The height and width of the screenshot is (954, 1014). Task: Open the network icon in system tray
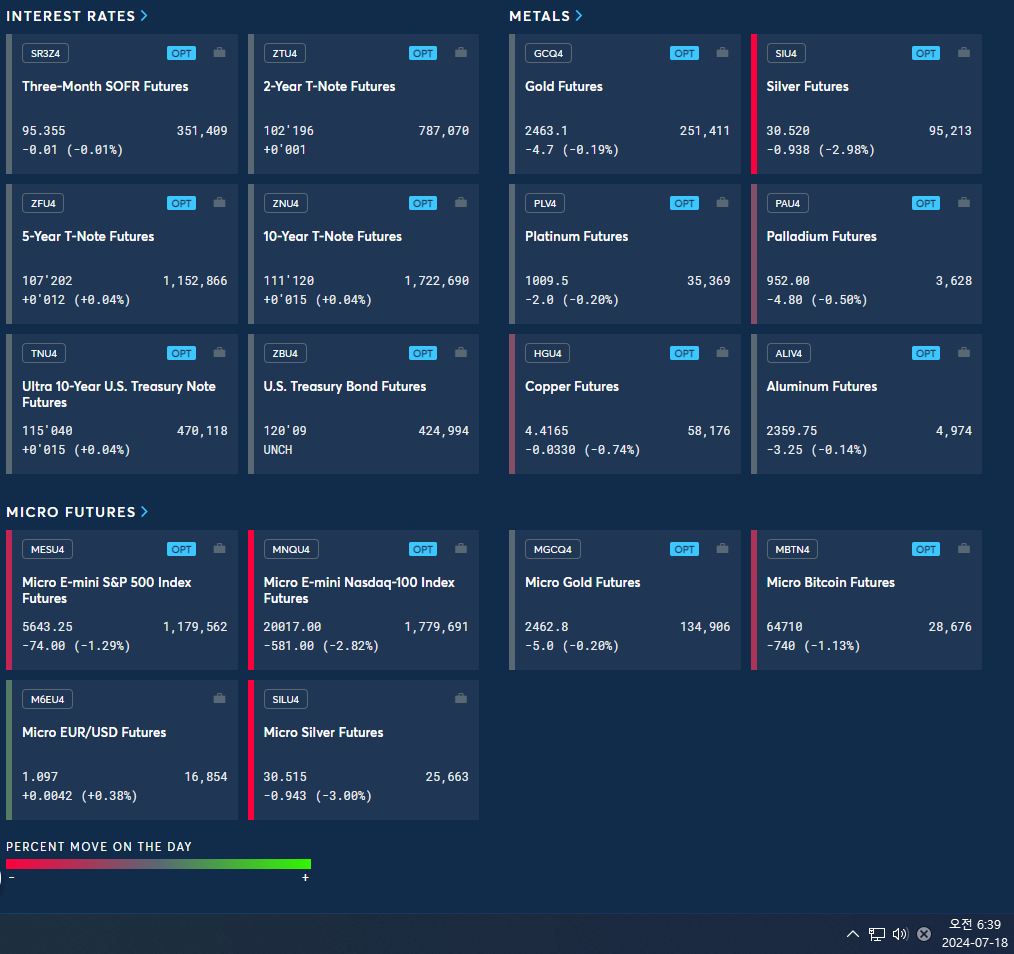(877, 934)
